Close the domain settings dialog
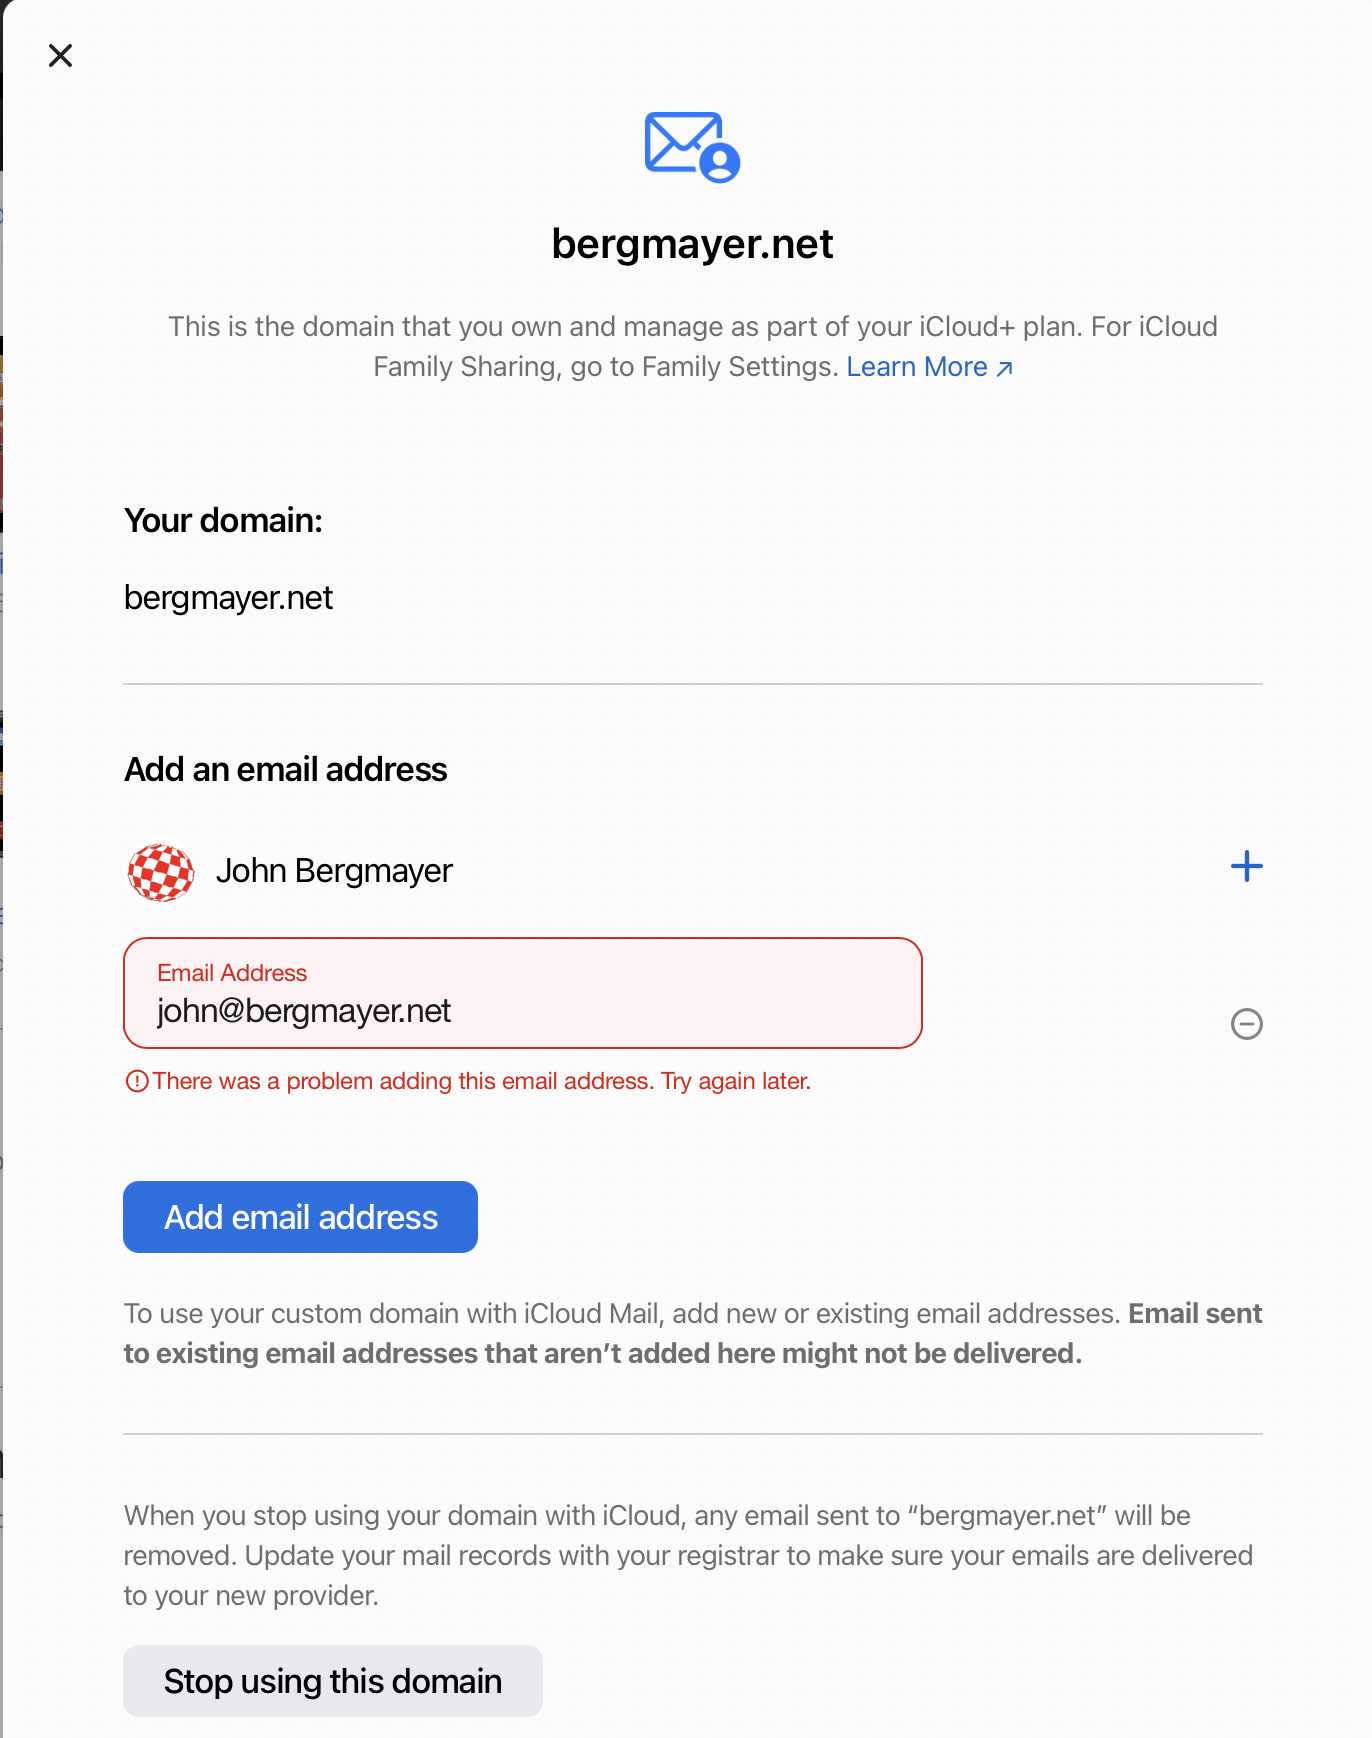1372x1738 pixels. tap(61, 56)
